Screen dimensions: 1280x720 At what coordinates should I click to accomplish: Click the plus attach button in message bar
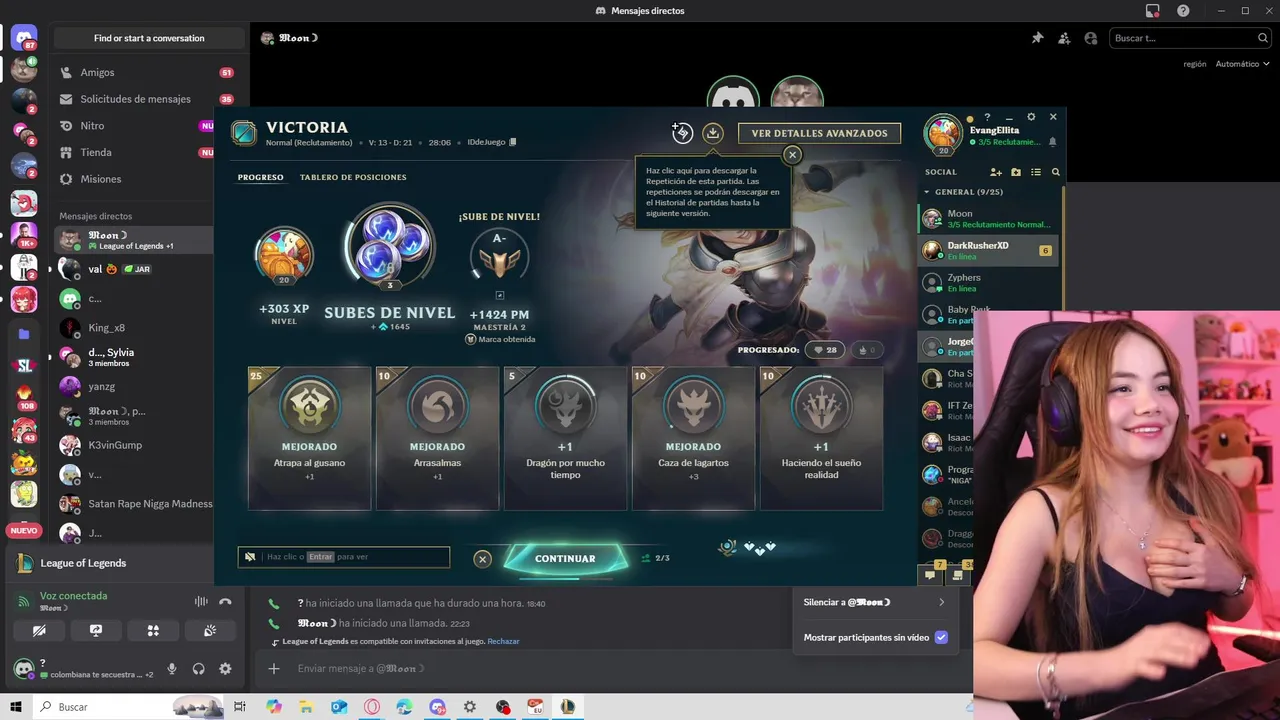pyautogui.click(x=274, y=668)
